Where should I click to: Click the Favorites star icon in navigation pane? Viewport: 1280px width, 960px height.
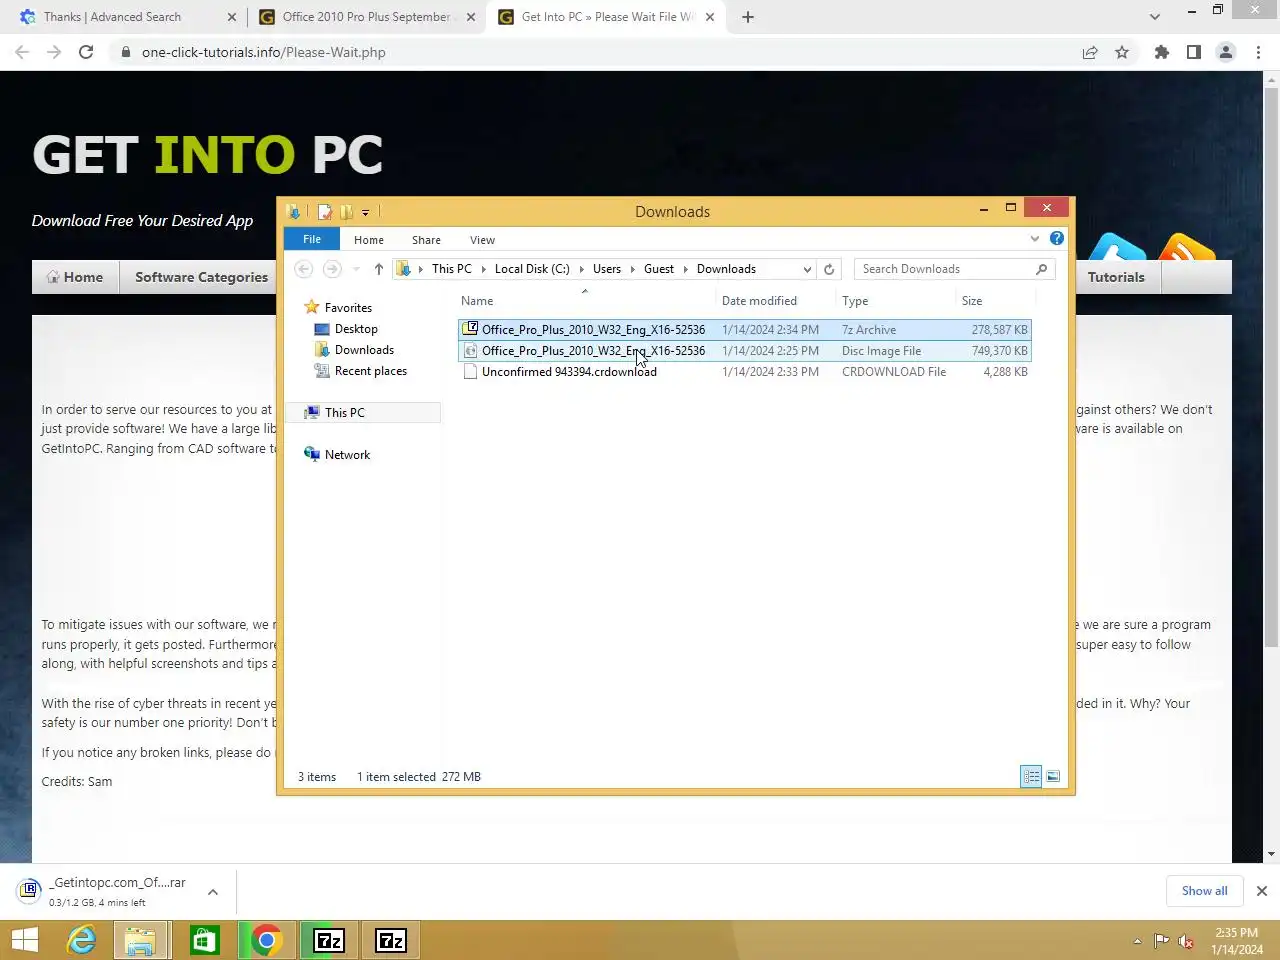click(x=311, y=307)
